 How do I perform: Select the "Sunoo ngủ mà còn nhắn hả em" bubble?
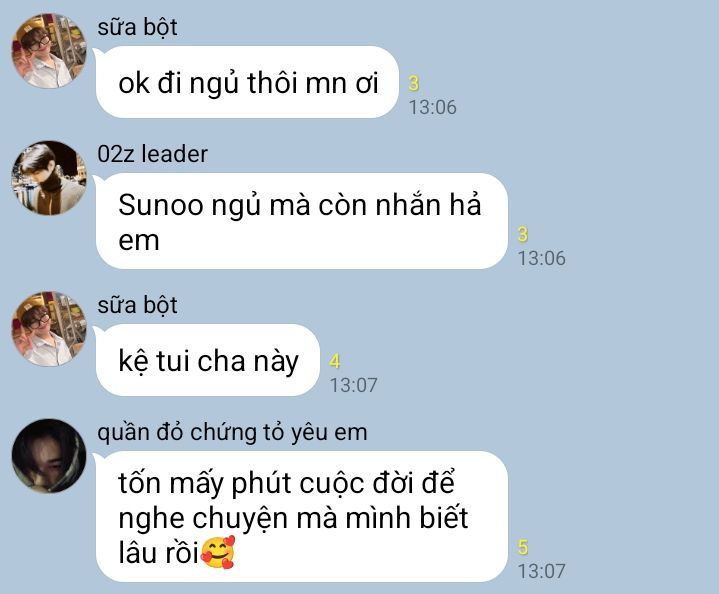302,221
